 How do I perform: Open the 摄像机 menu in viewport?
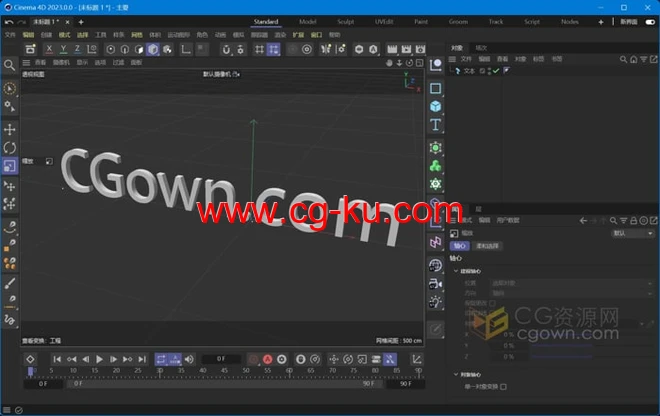click(61, 63)
